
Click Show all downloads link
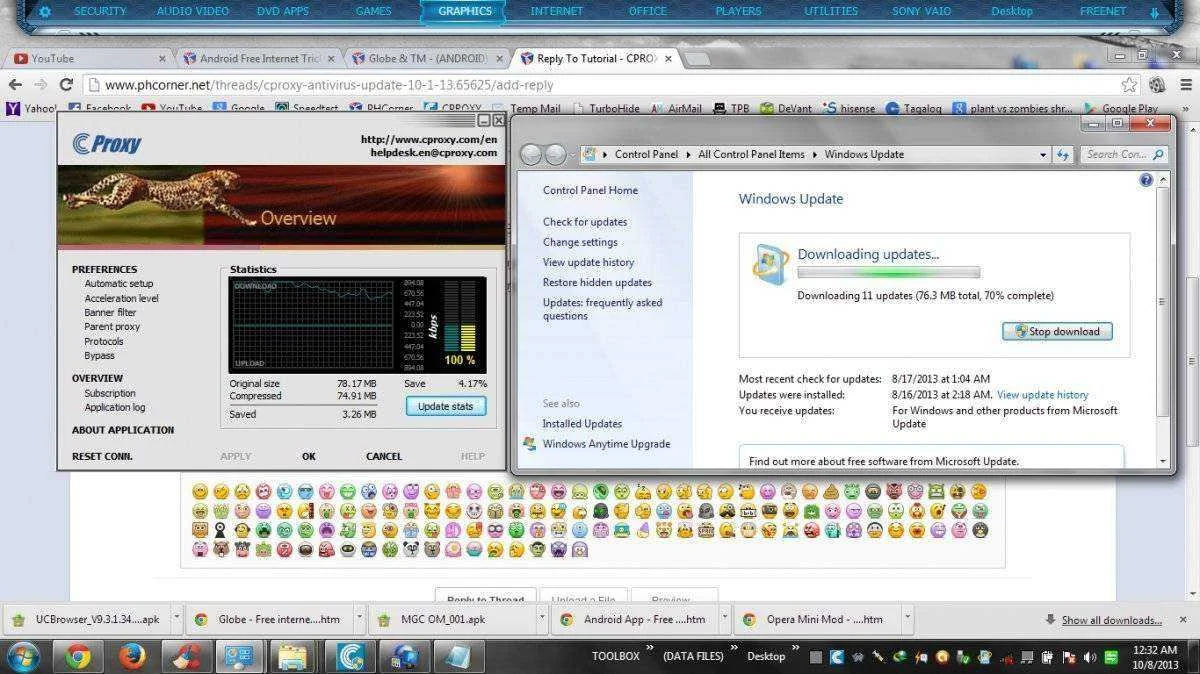1111,620
